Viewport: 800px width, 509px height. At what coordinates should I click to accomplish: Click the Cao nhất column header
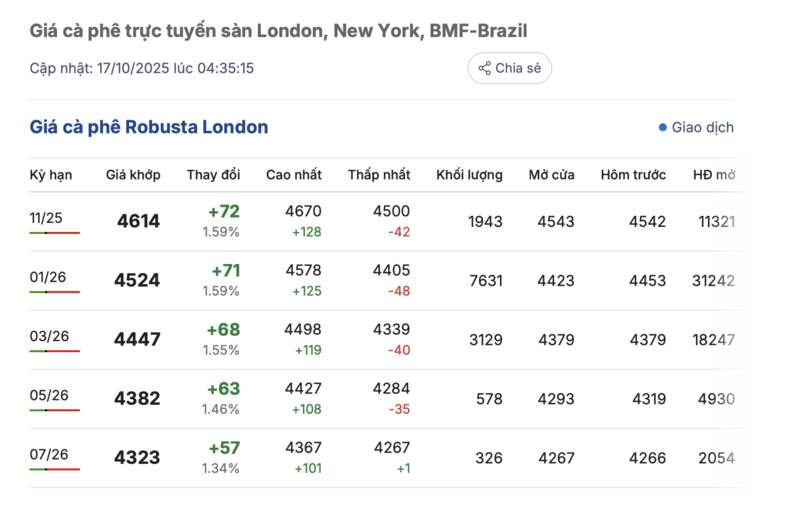point(294,175)
